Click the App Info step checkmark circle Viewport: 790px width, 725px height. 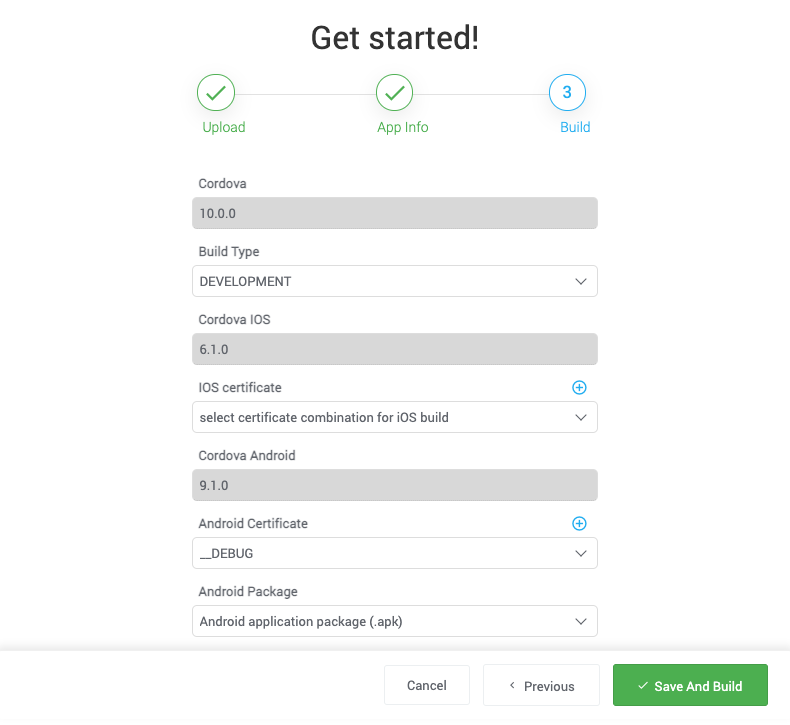[395, 93]
